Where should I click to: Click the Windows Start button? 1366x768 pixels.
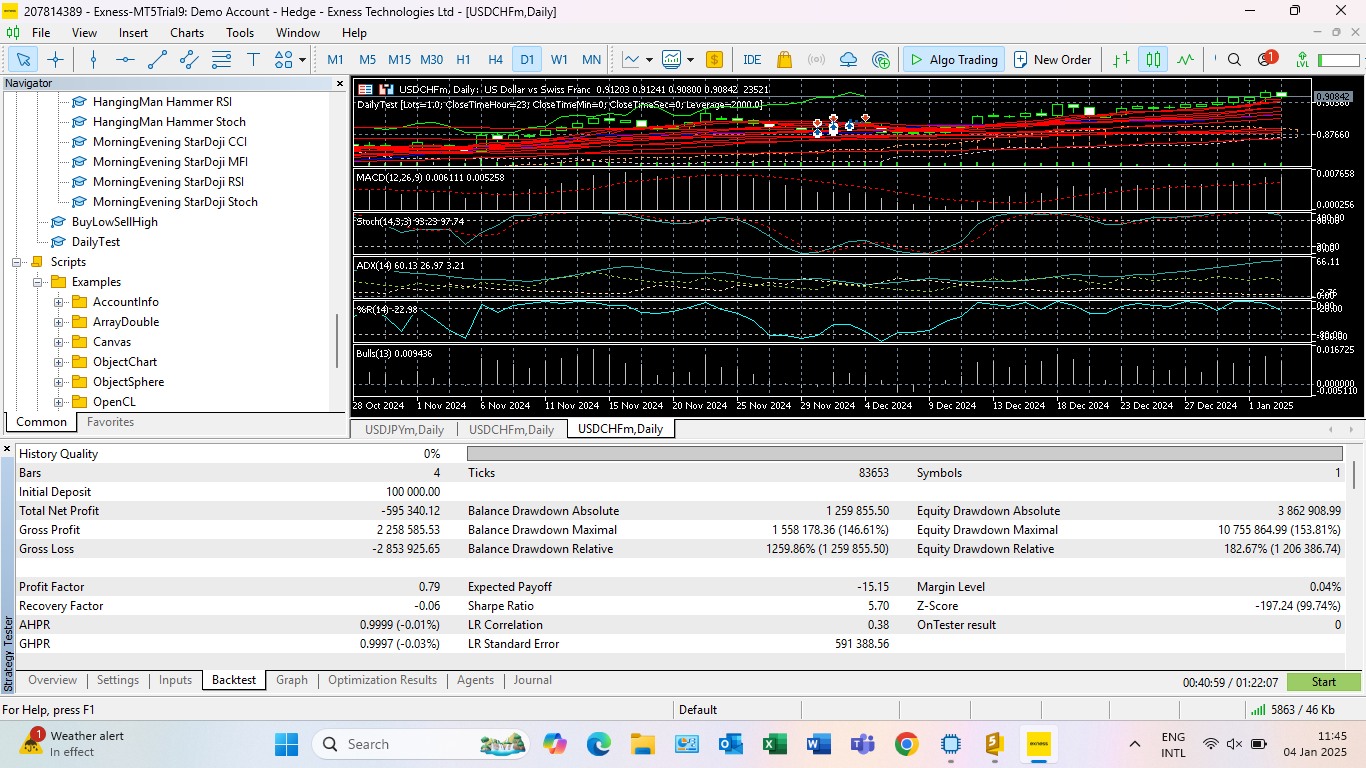[286, 744]
